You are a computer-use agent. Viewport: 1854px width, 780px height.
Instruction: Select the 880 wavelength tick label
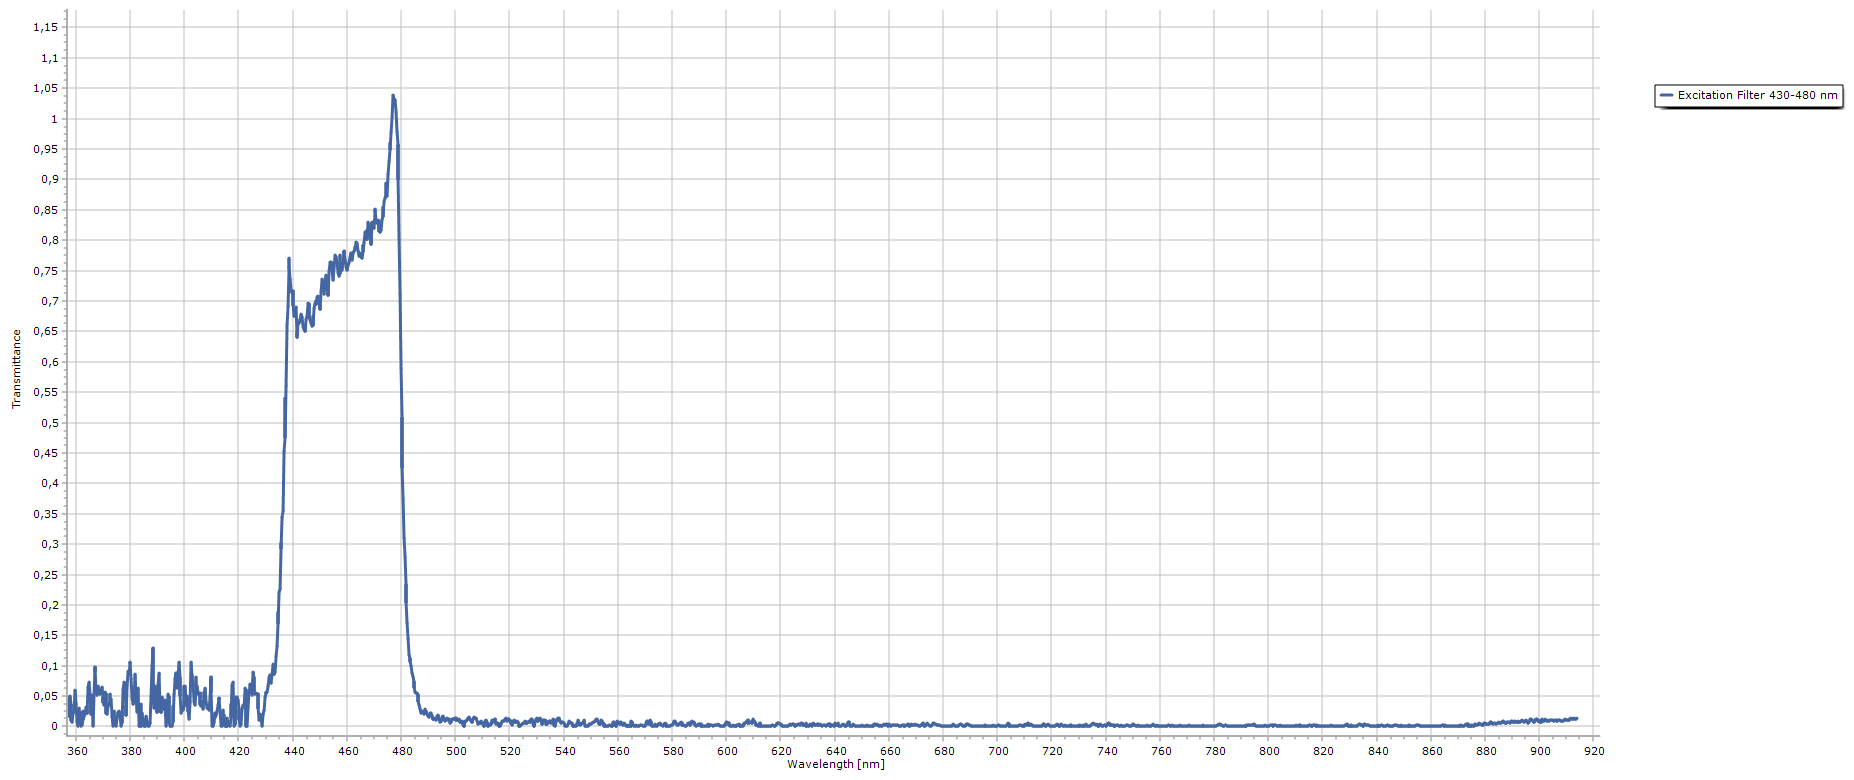click(1486, 751)
